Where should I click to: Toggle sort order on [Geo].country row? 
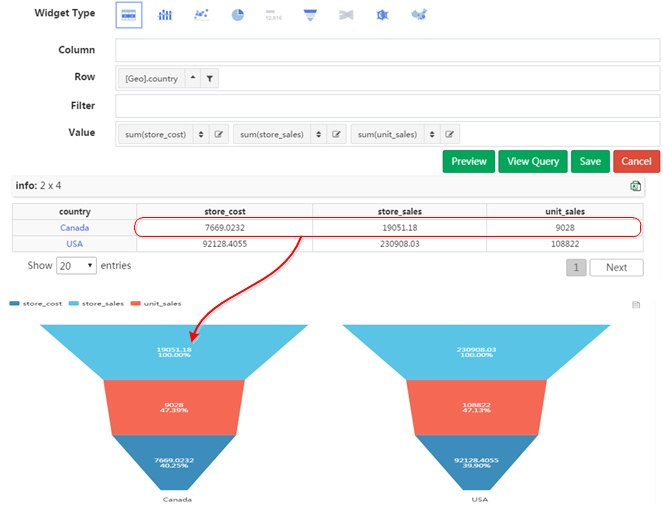tap(193, 78)
